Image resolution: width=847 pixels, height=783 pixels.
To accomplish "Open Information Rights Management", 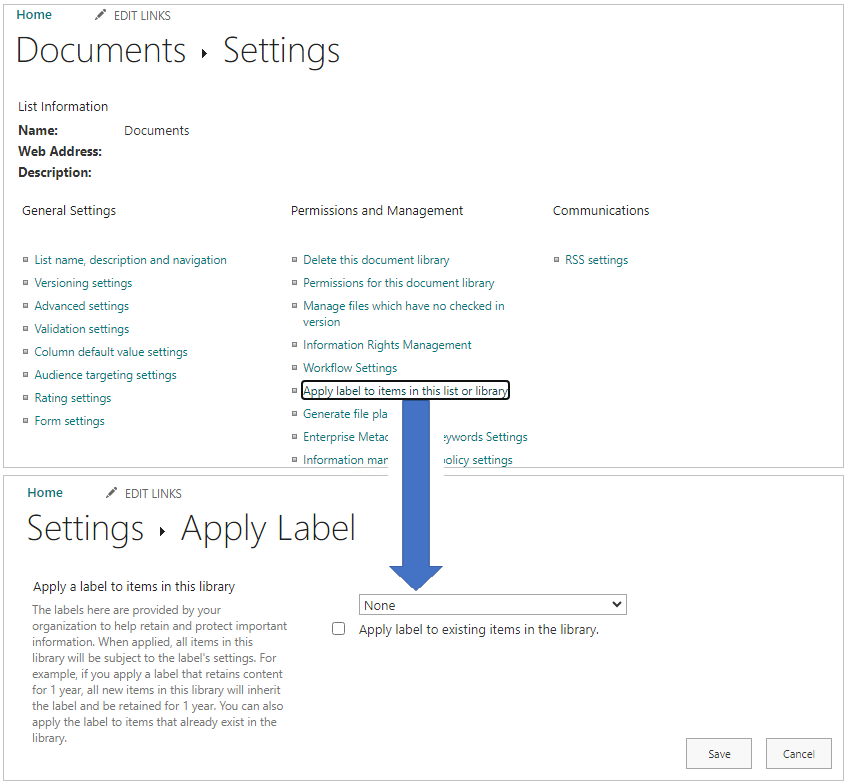I will tap(387, 344).
